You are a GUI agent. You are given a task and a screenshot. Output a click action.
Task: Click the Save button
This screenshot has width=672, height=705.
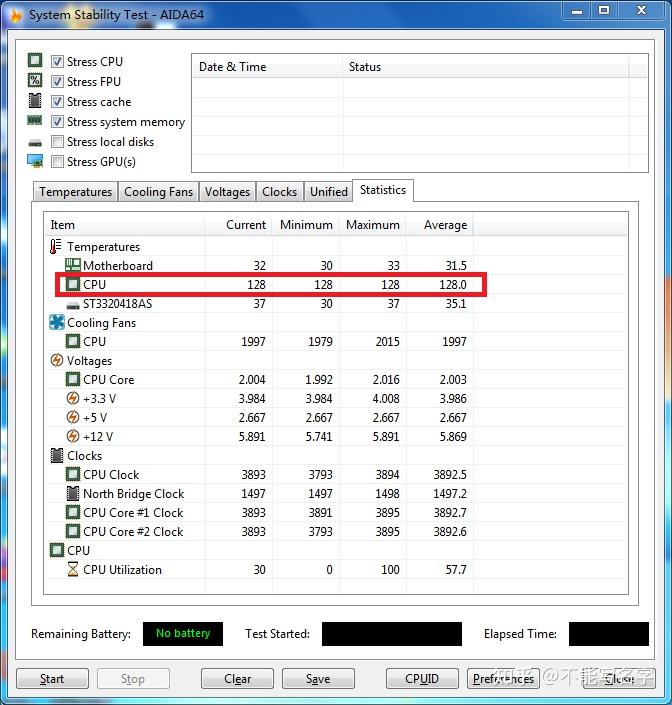coord(318,678)
